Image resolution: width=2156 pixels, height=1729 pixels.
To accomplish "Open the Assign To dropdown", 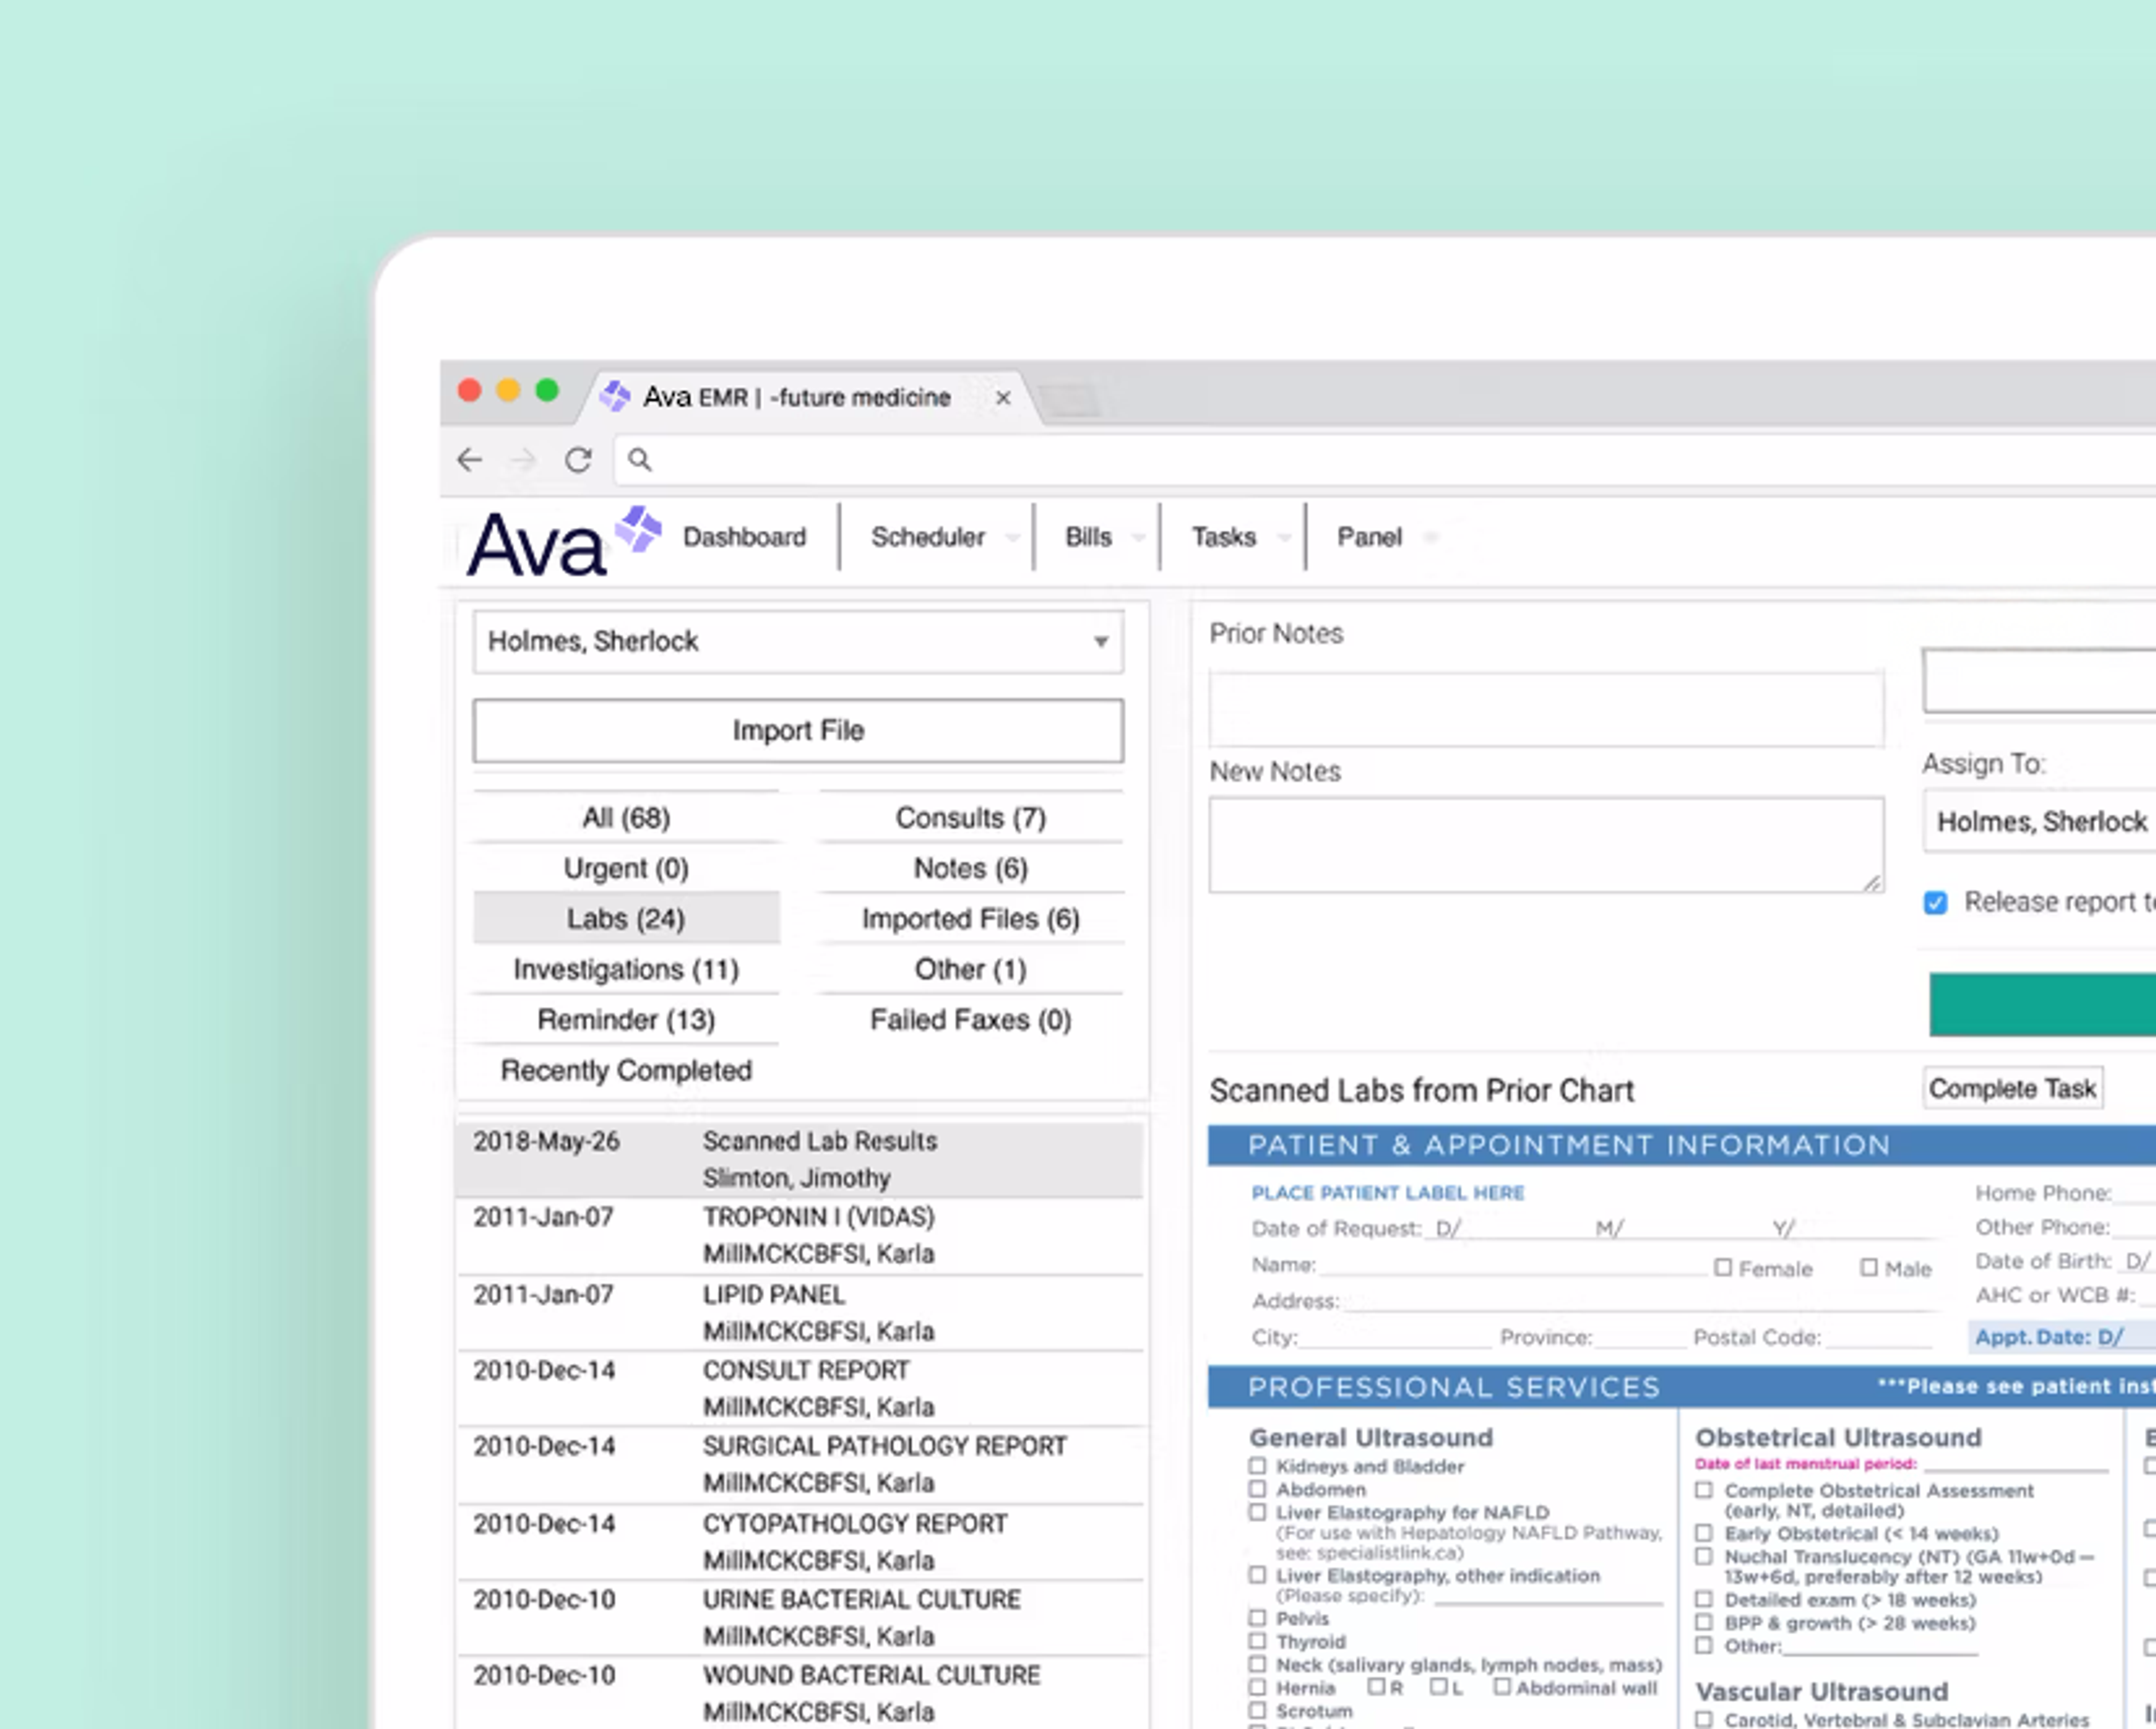I will pyautogui.click(x=2040, y=822).
